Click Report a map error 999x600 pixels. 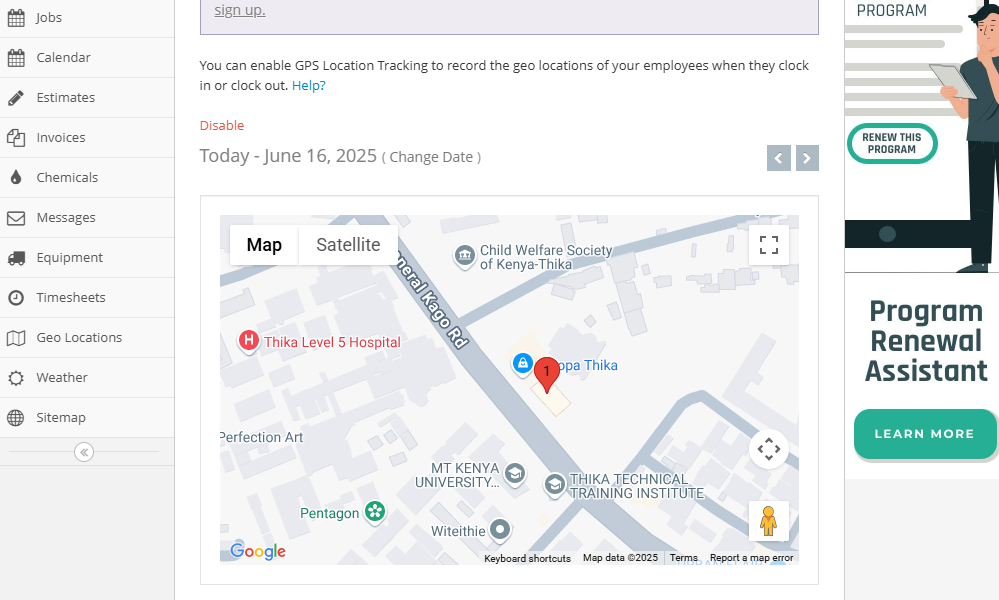[752, 558]
